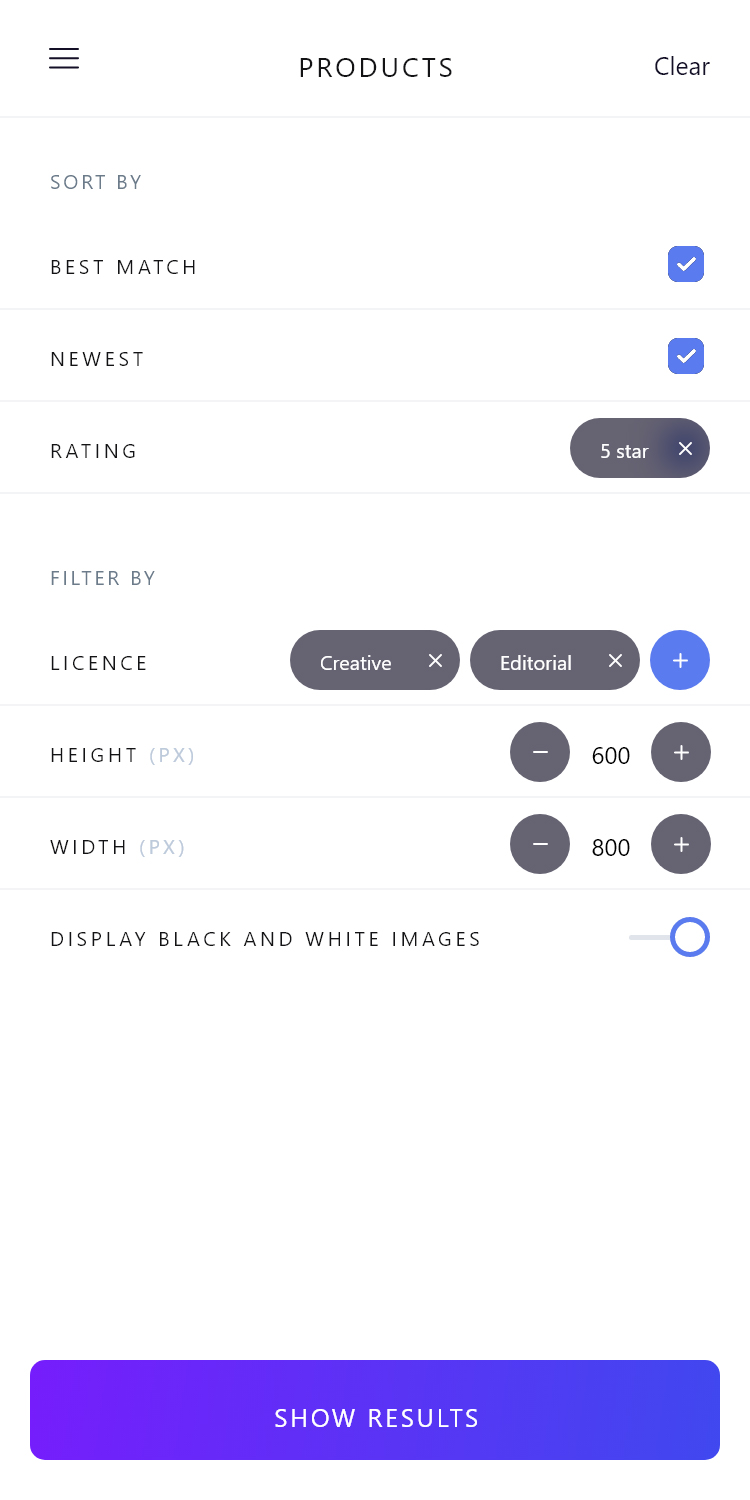750x1500 pixels.
Task: Open the hamburger navigation menu
Action: pos(64,58)
